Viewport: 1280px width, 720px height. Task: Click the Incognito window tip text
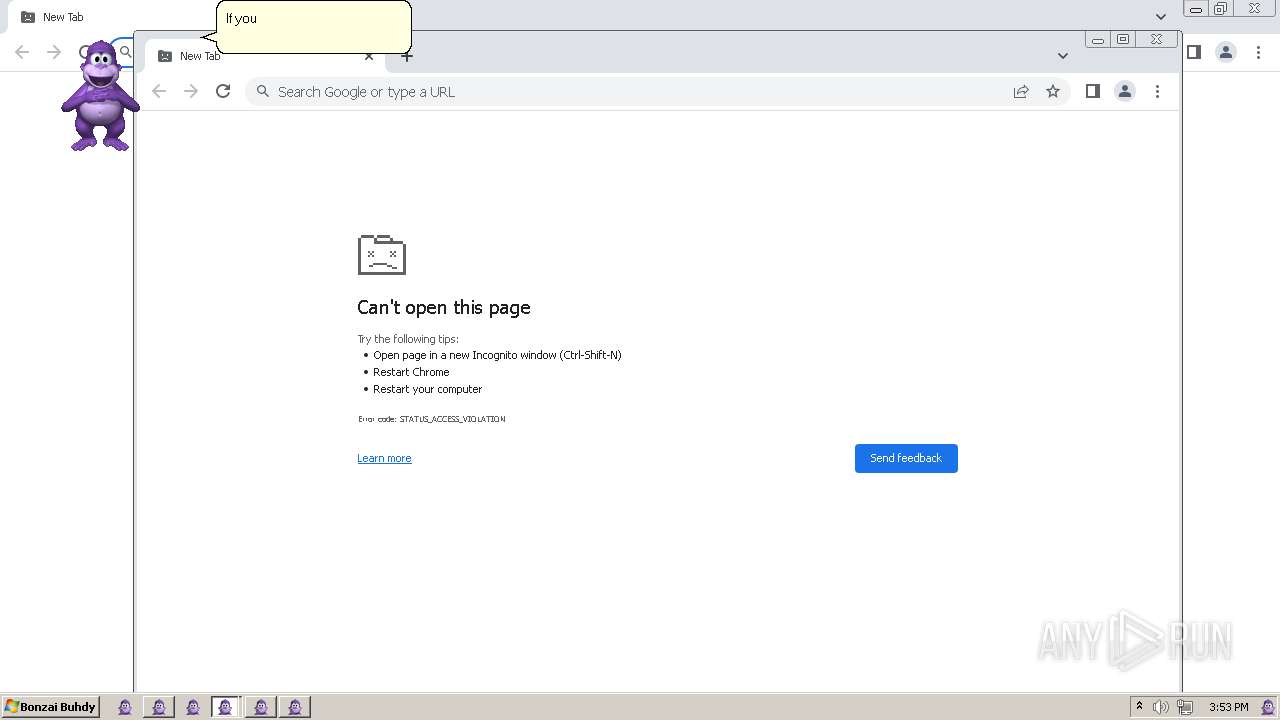[497, 355]
